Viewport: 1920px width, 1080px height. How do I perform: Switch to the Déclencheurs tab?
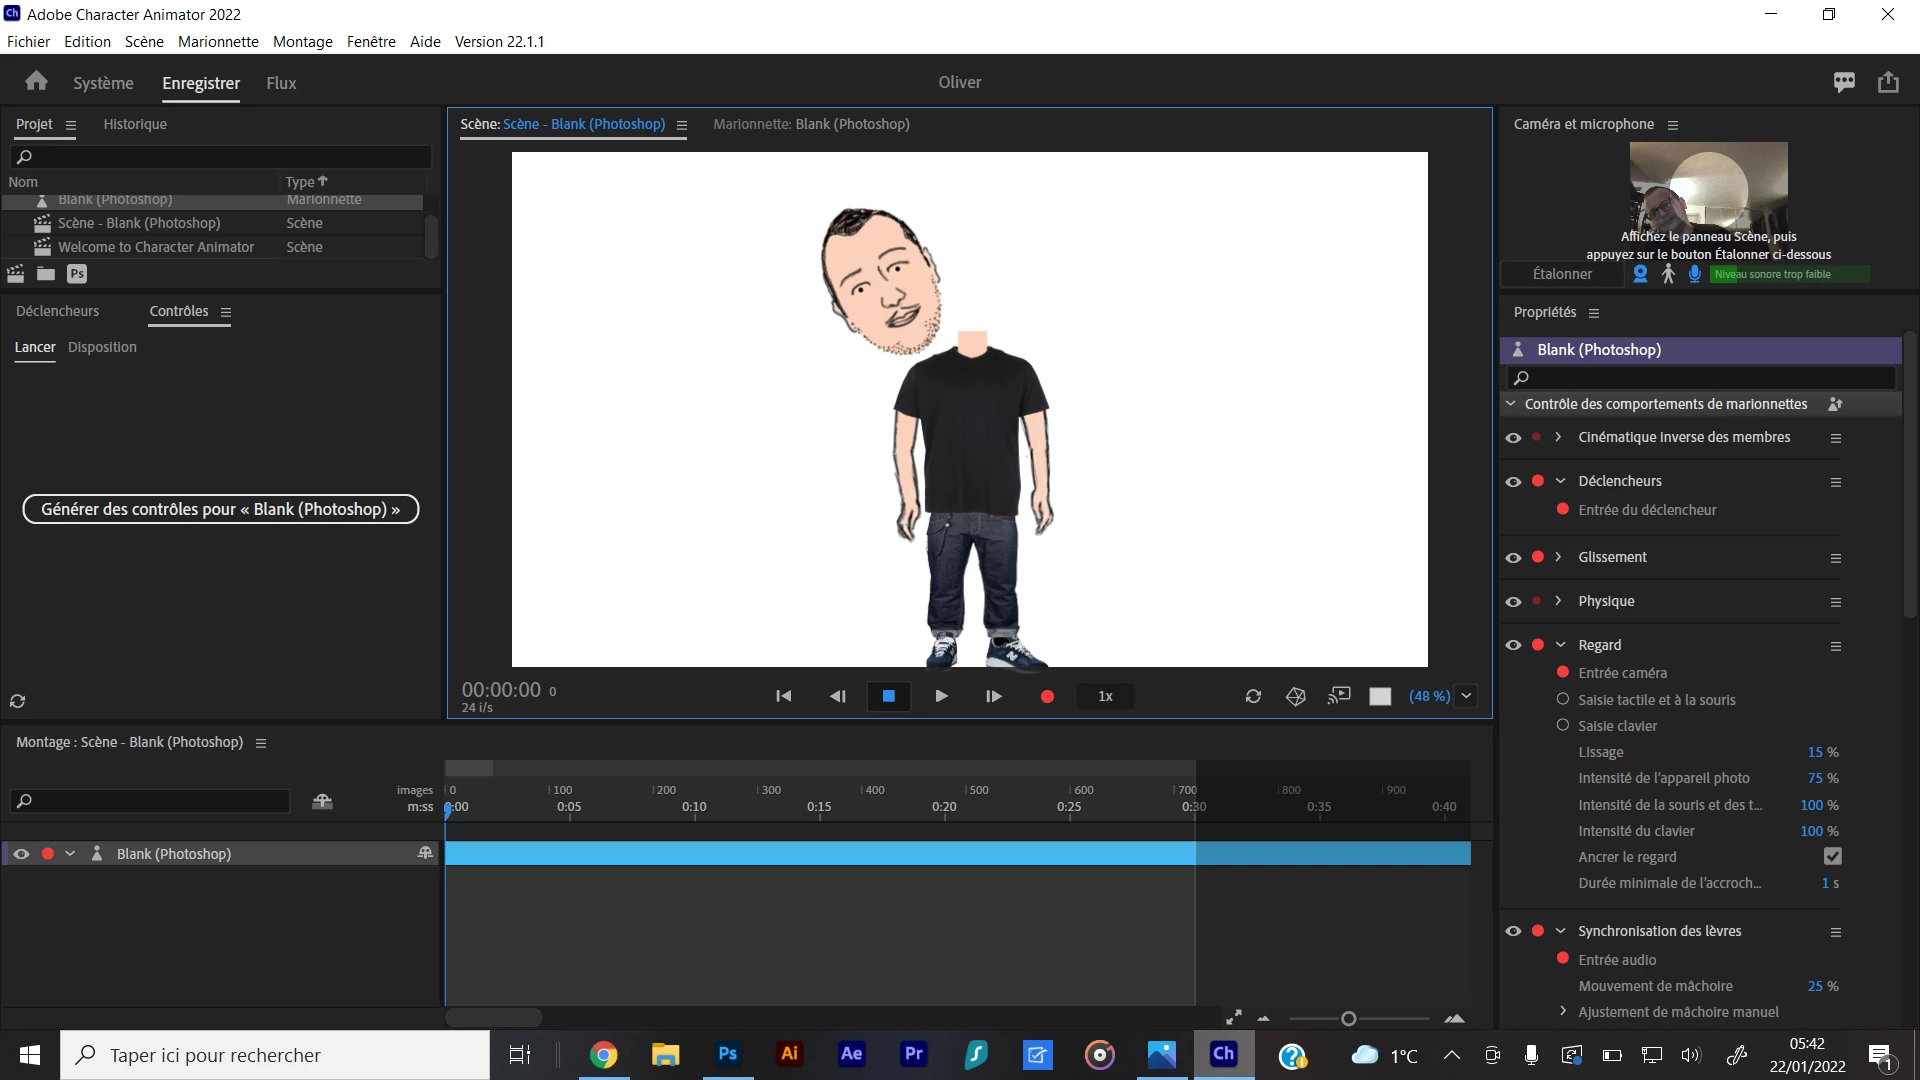[58, 311]
